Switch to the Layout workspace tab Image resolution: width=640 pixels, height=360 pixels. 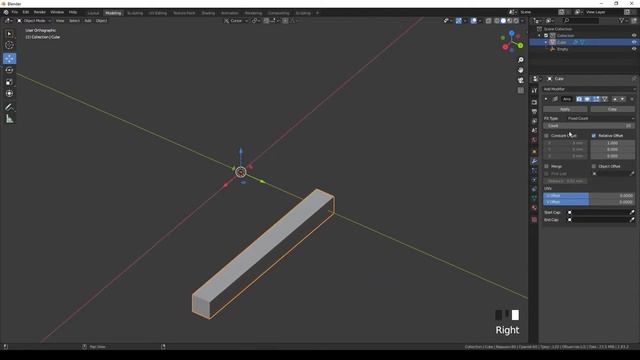[x=93, y=13]
